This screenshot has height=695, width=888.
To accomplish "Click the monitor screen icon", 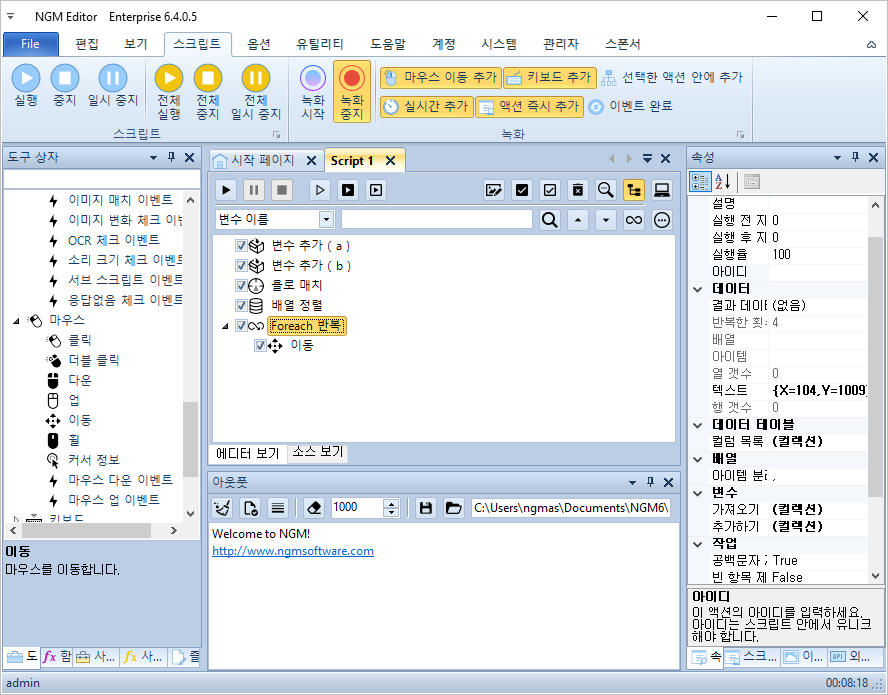I will pos(661,190).
